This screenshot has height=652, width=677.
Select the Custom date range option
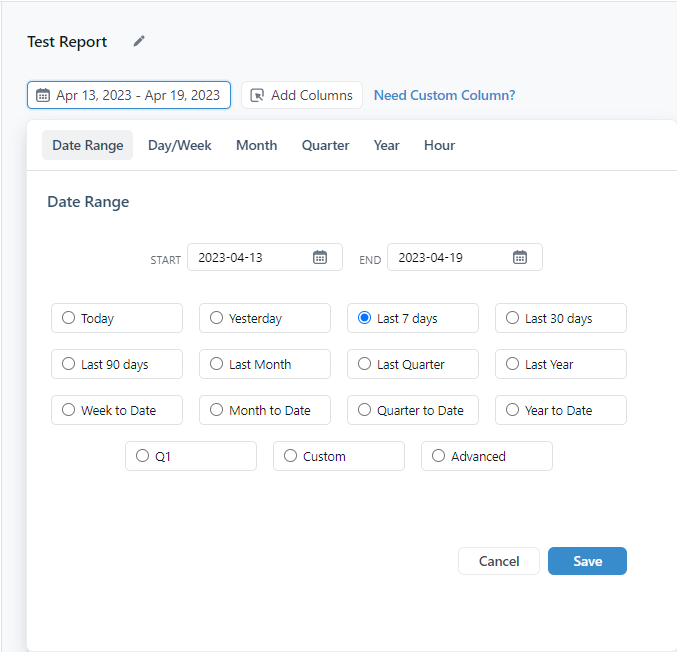(338, 456)
